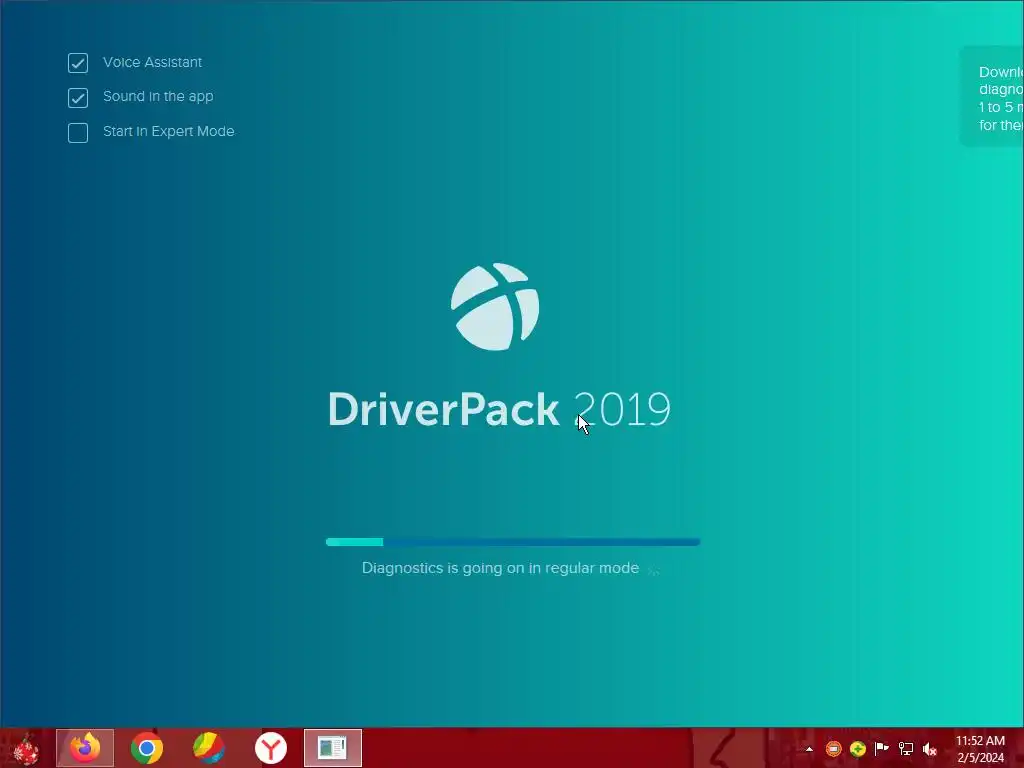Click the DriverPack logo icon
1024x768 pixels.
point(495,306)
